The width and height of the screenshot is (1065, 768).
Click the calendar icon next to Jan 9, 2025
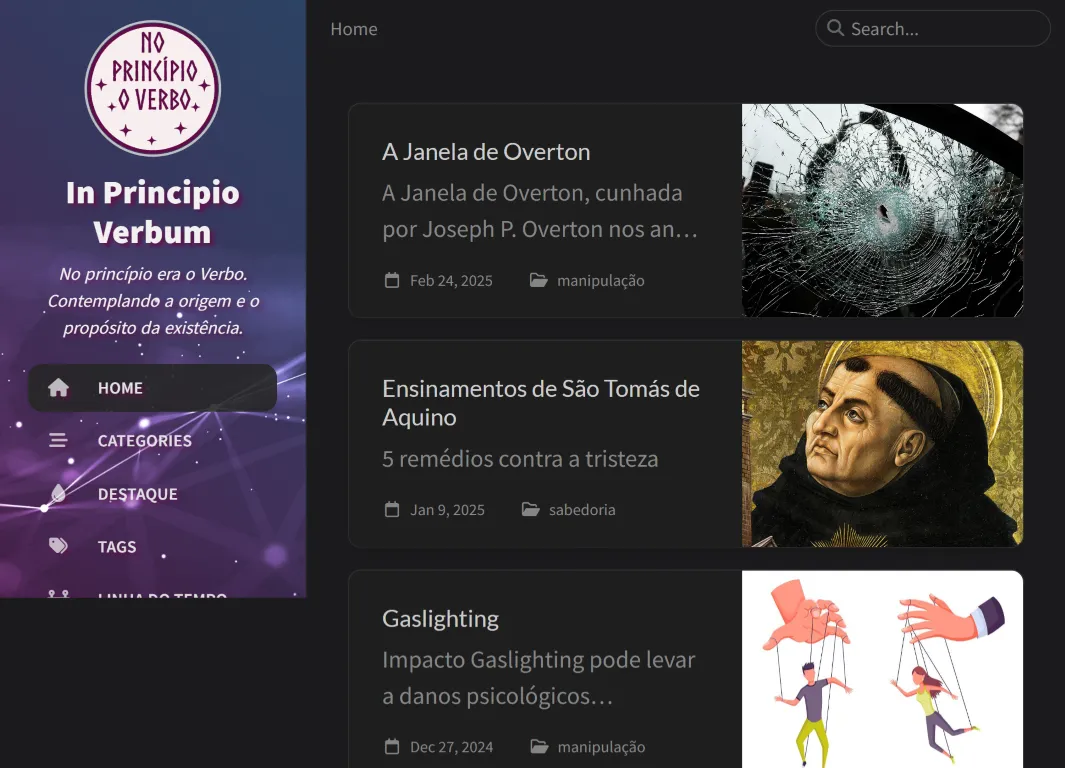[x=391, y=509]
